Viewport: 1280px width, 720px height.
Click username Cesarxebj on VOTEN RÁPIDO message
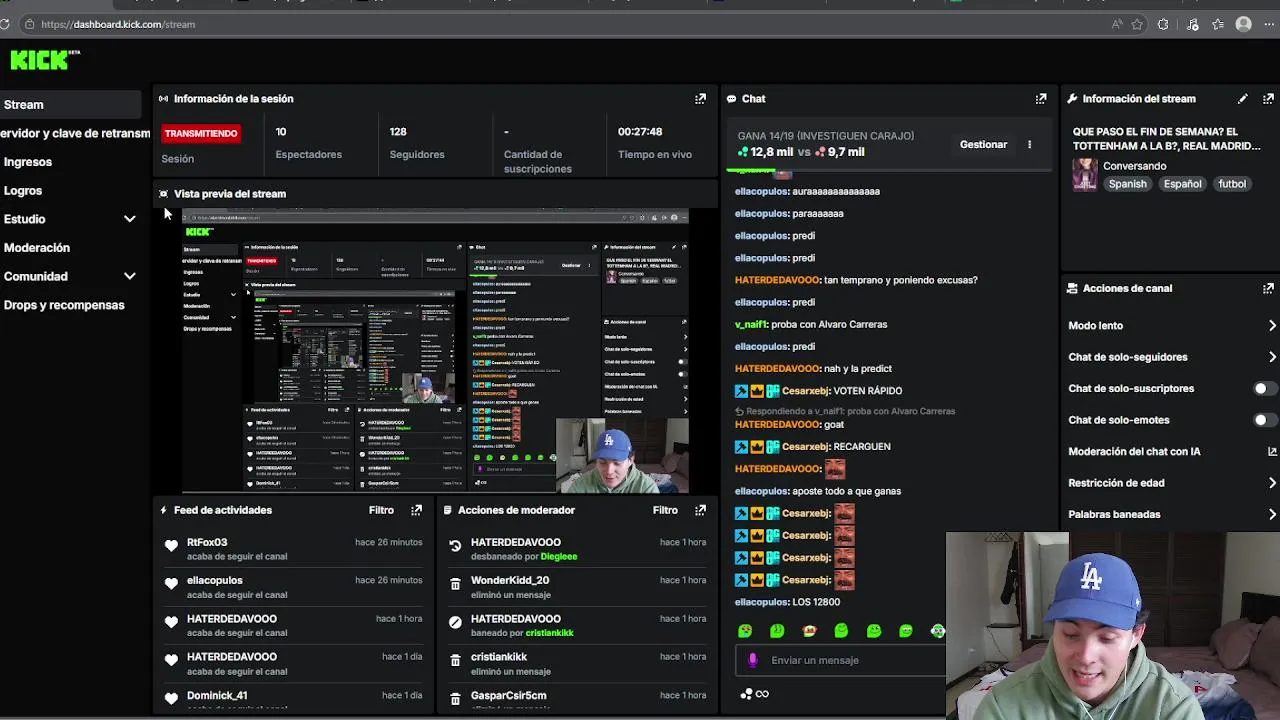(x=805, y=391)
